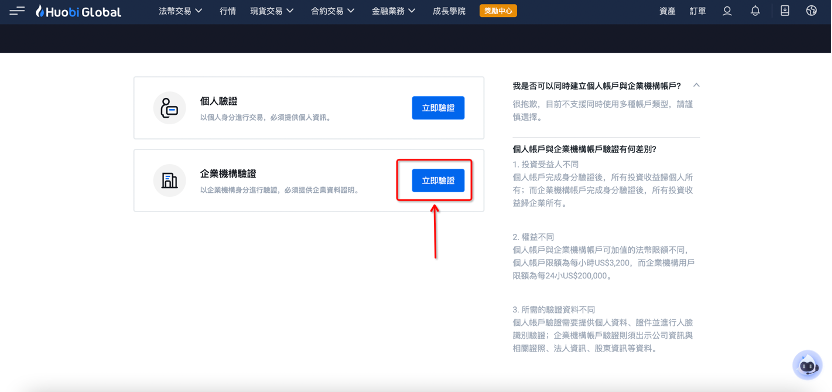Viewport: 832px width, 392px height.
Task: Click the Huobi Global logo
Action: click(x=78, y=11)
